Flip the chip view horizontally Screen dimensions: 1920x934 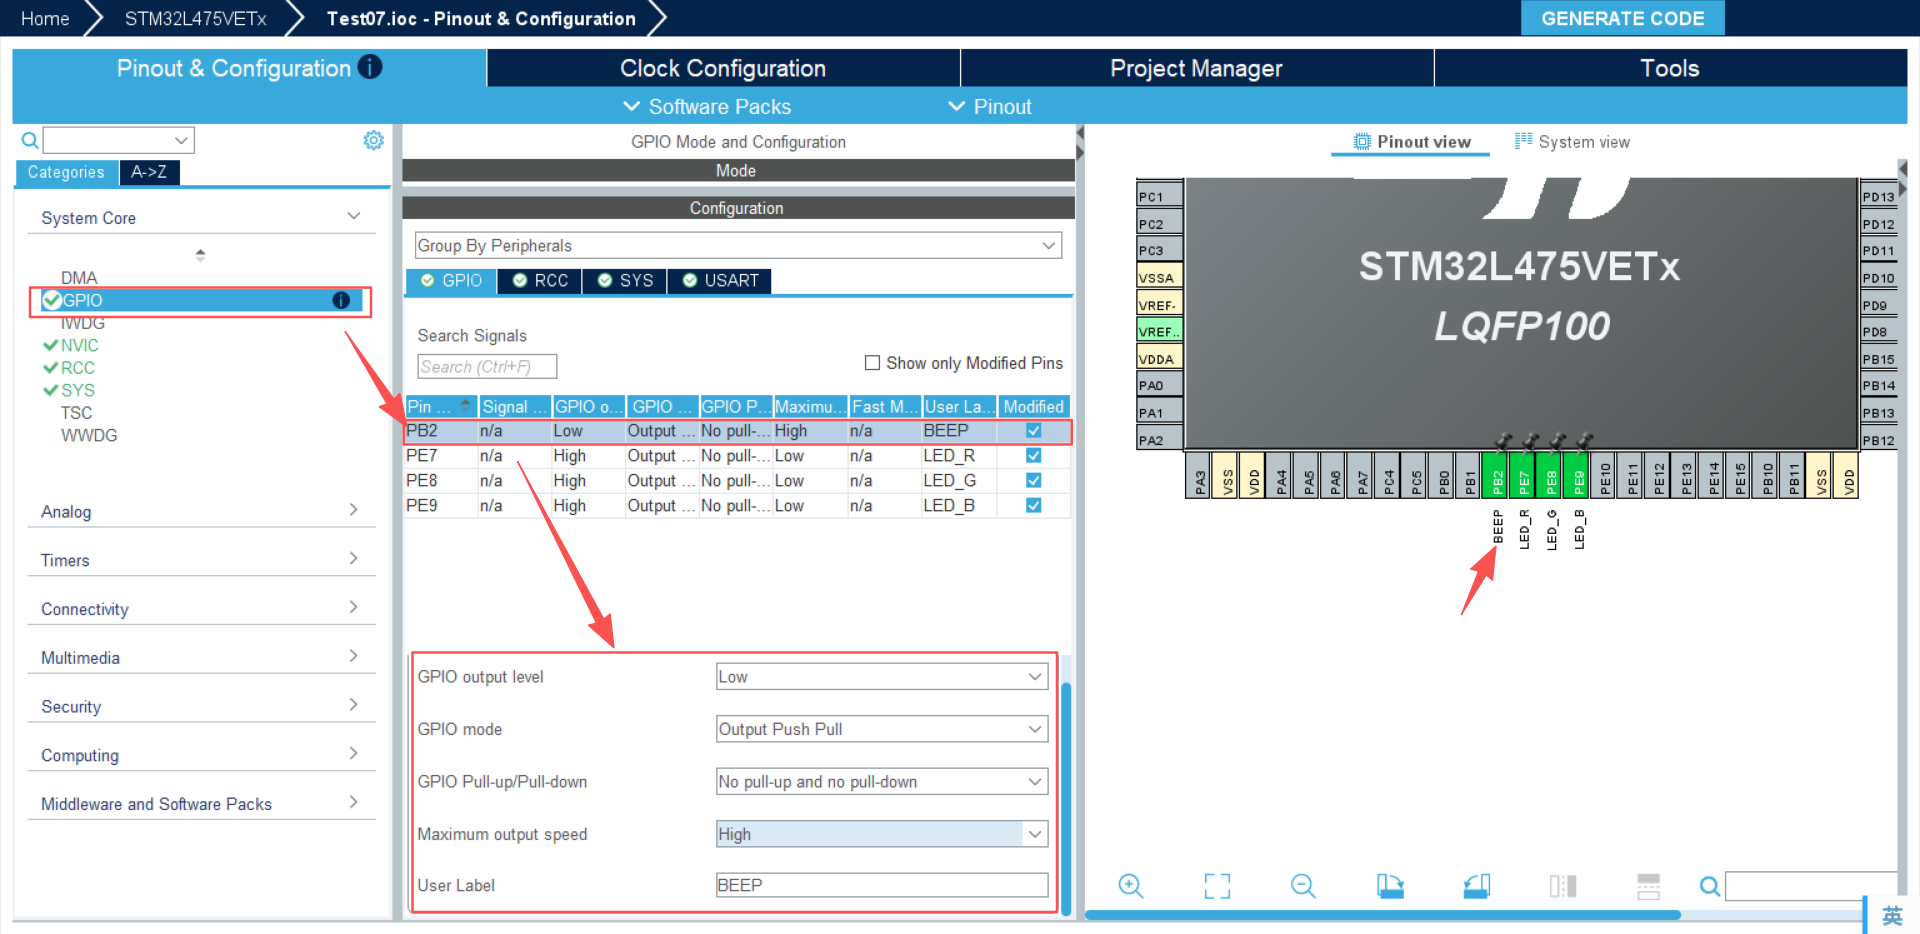click(x=1563, y=886)
